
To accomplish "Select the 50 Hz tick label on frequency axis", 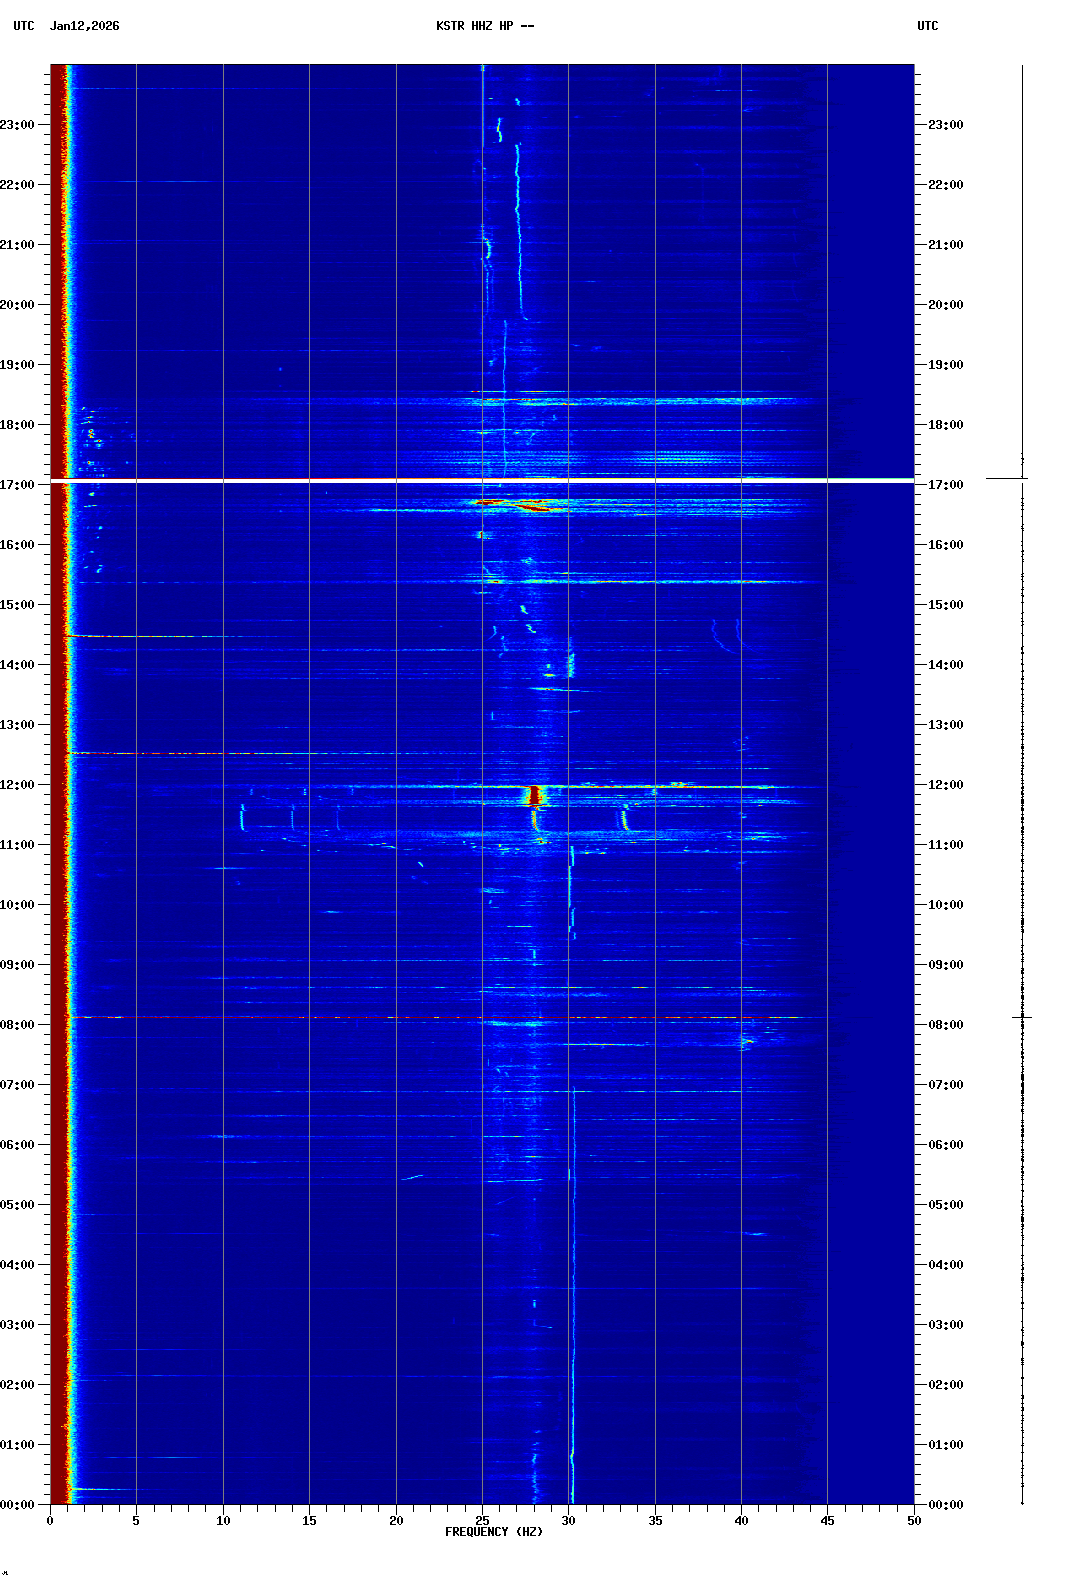I will pyautogui.click(x=914, y=1520).
